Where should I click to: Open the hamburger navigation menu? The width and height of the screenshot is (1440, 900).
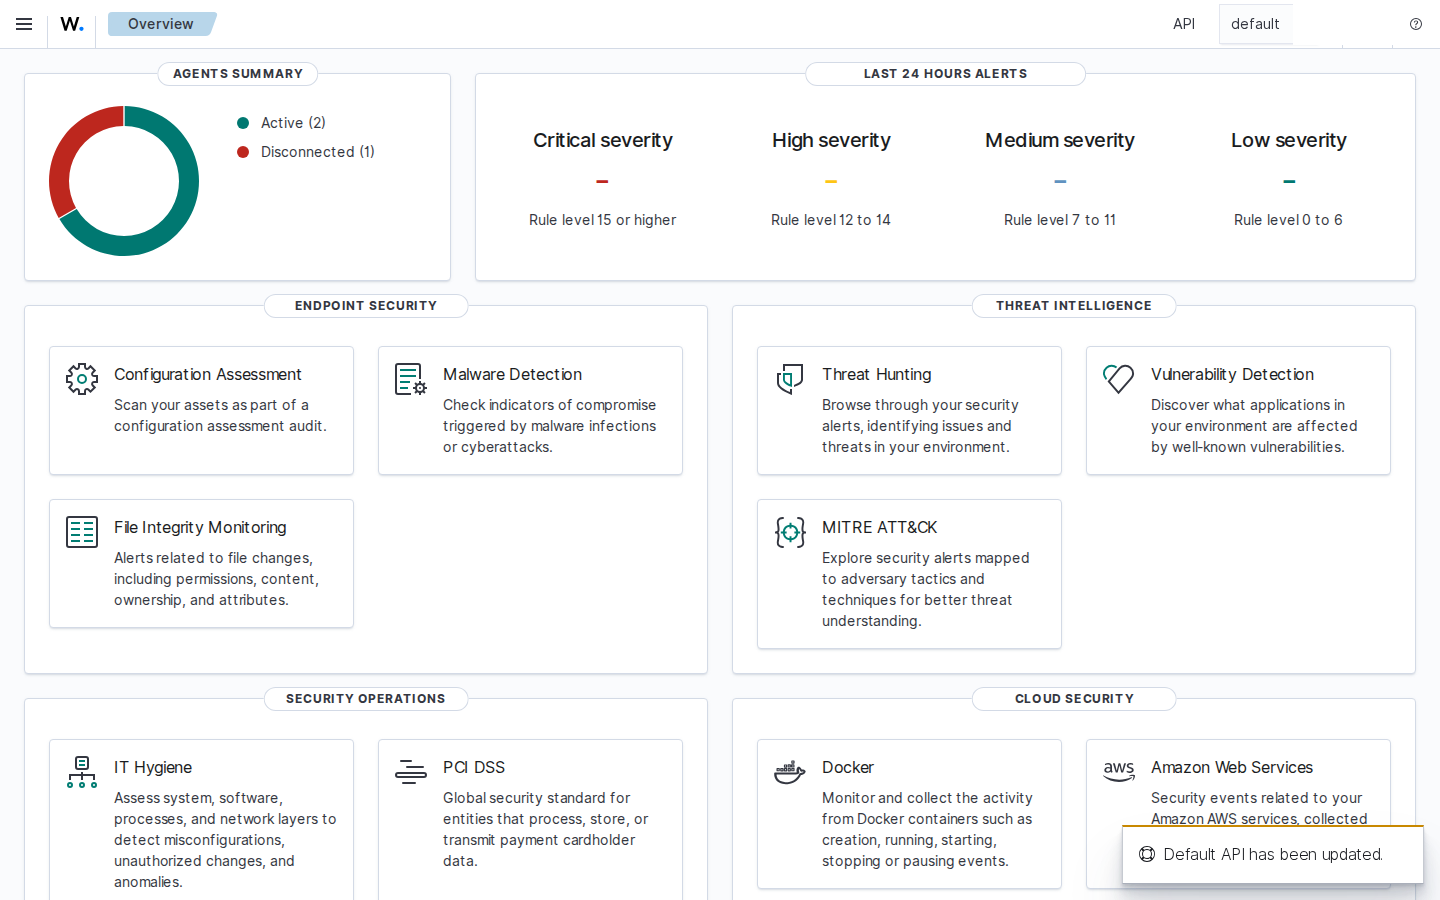click(24, 24)
